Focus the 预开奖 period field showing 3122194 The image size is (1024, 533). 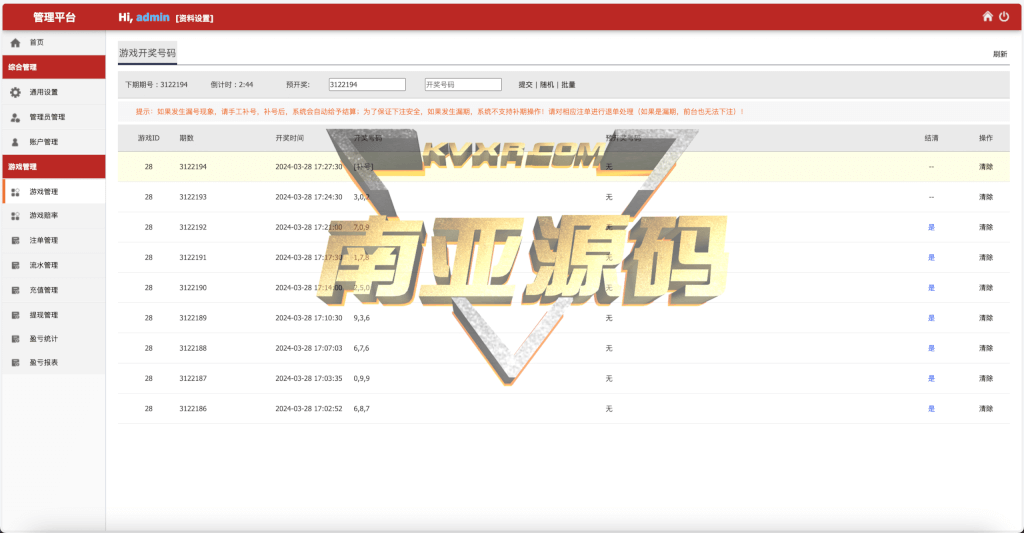click(x=367, y=84)
